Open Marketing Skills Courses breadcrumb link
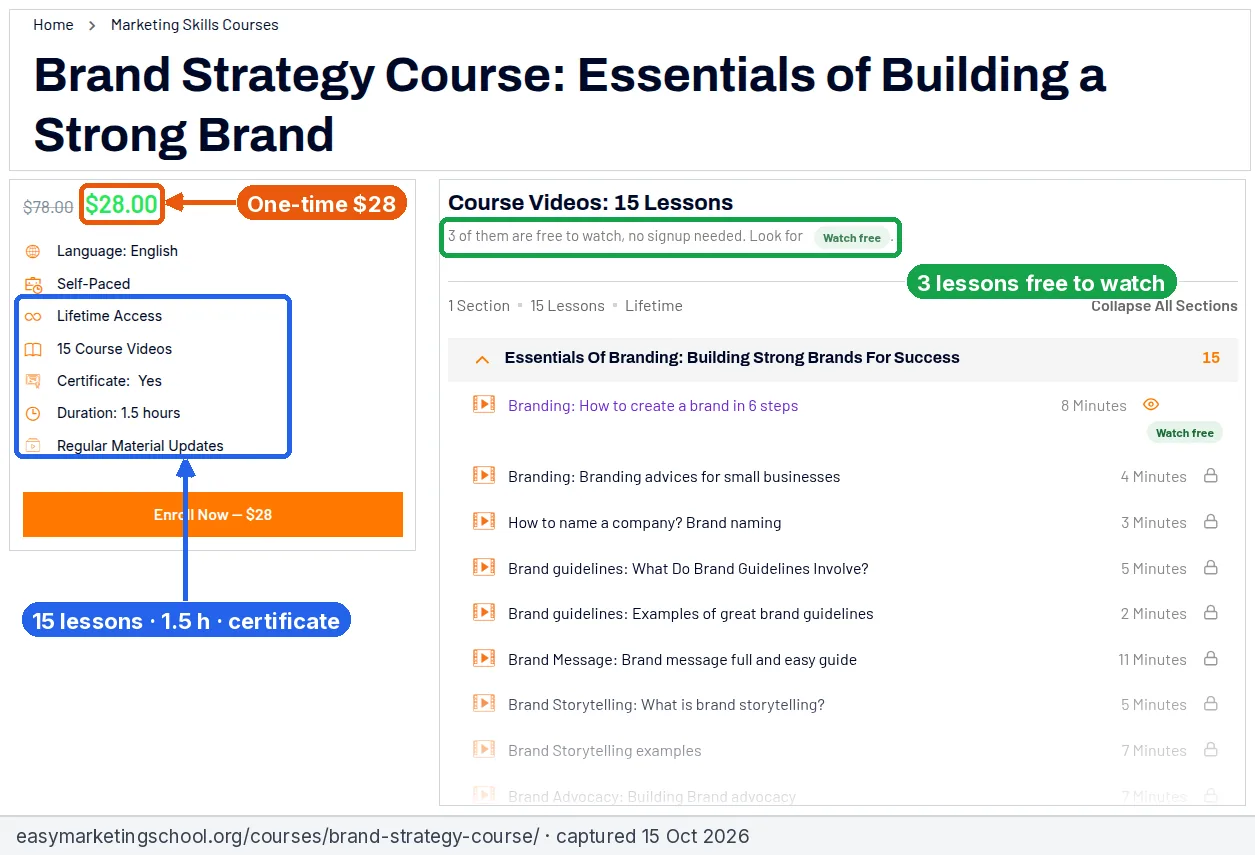 [x=195, y=25]
